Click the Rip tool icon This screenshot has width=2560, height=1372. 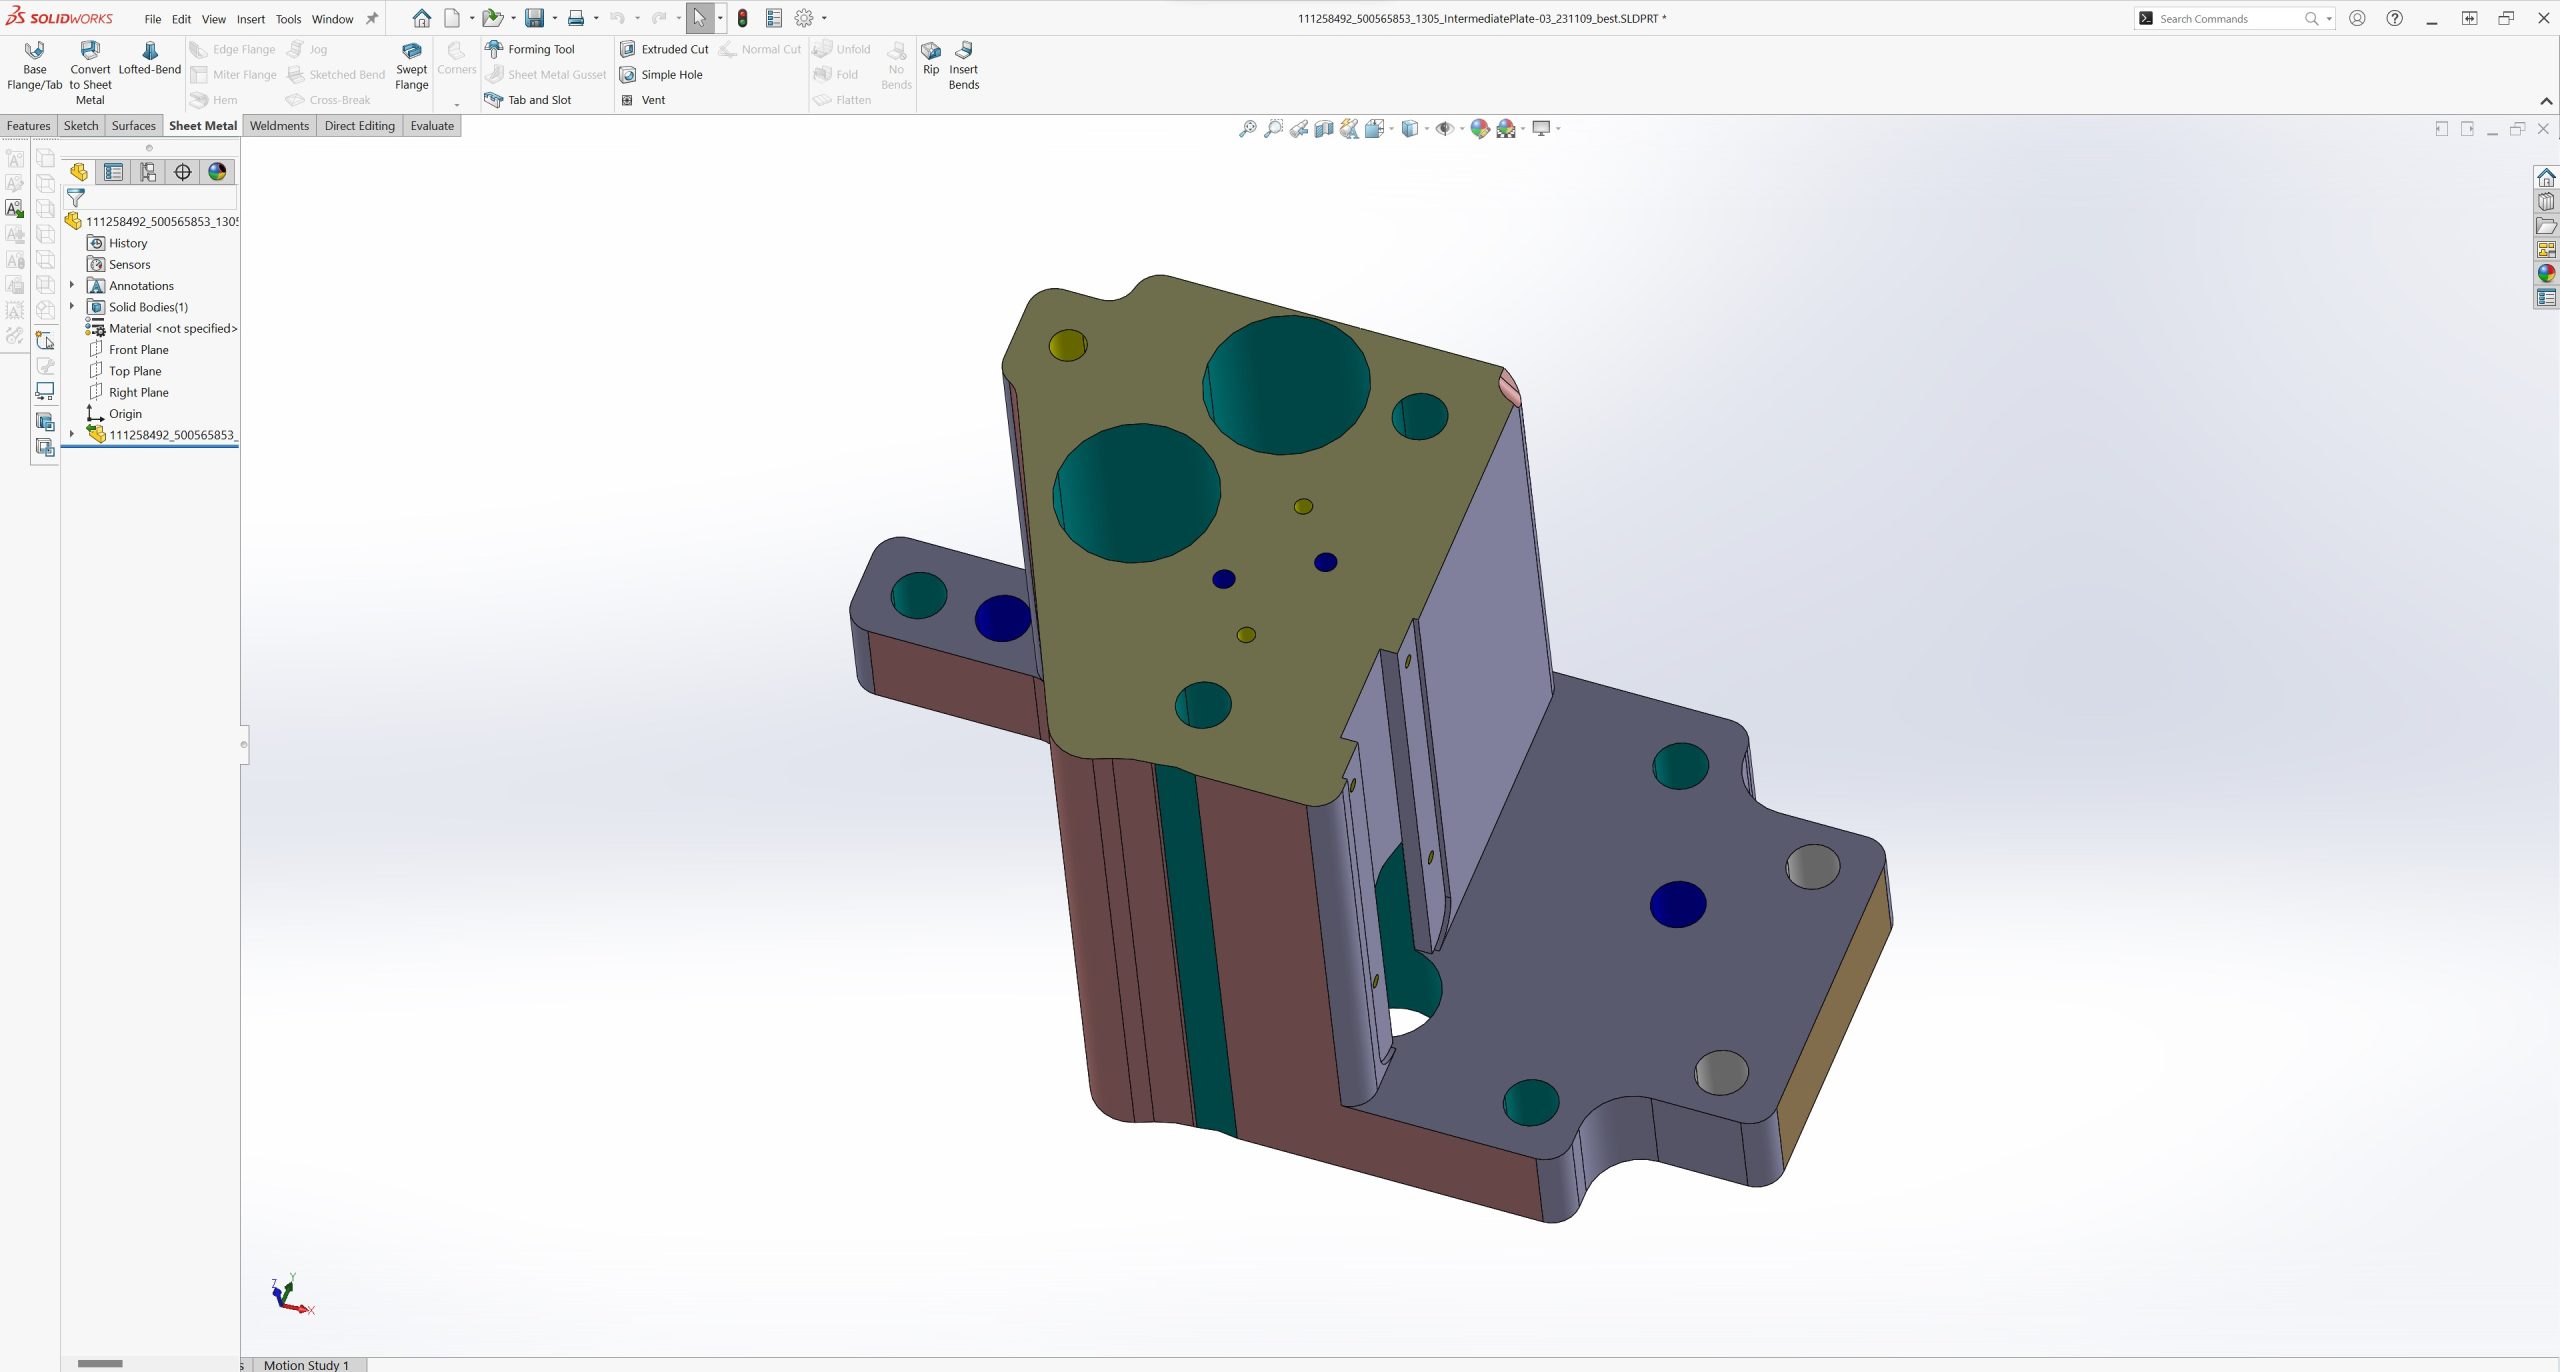point(930,57)
